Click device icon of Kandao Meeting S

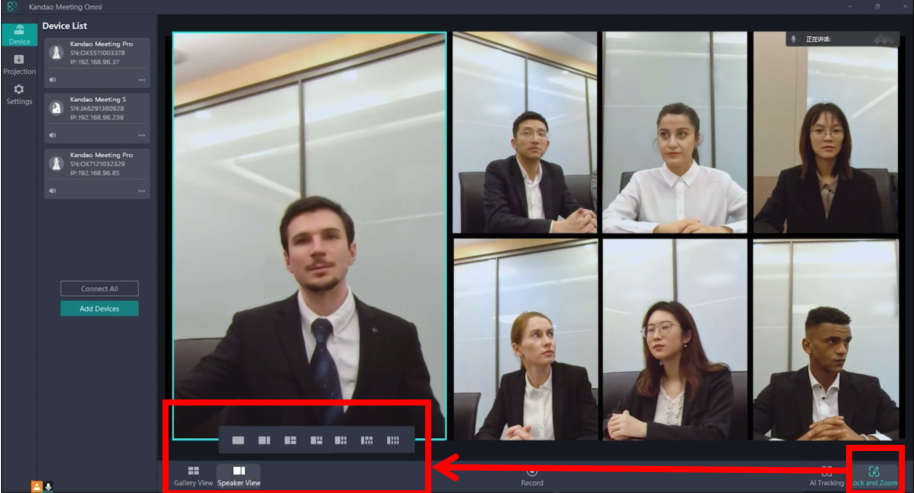coord(56,108)
